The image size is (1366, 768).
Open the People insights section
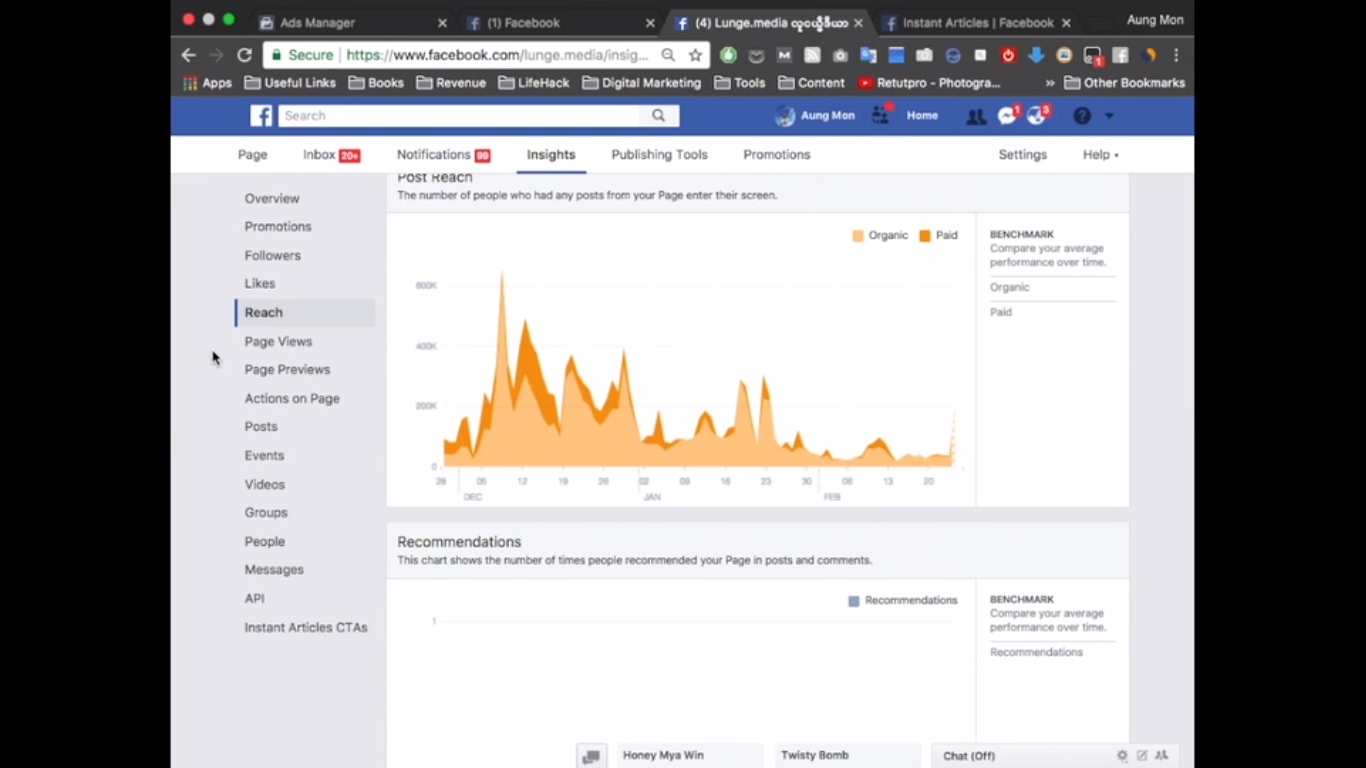coord(264,542)
